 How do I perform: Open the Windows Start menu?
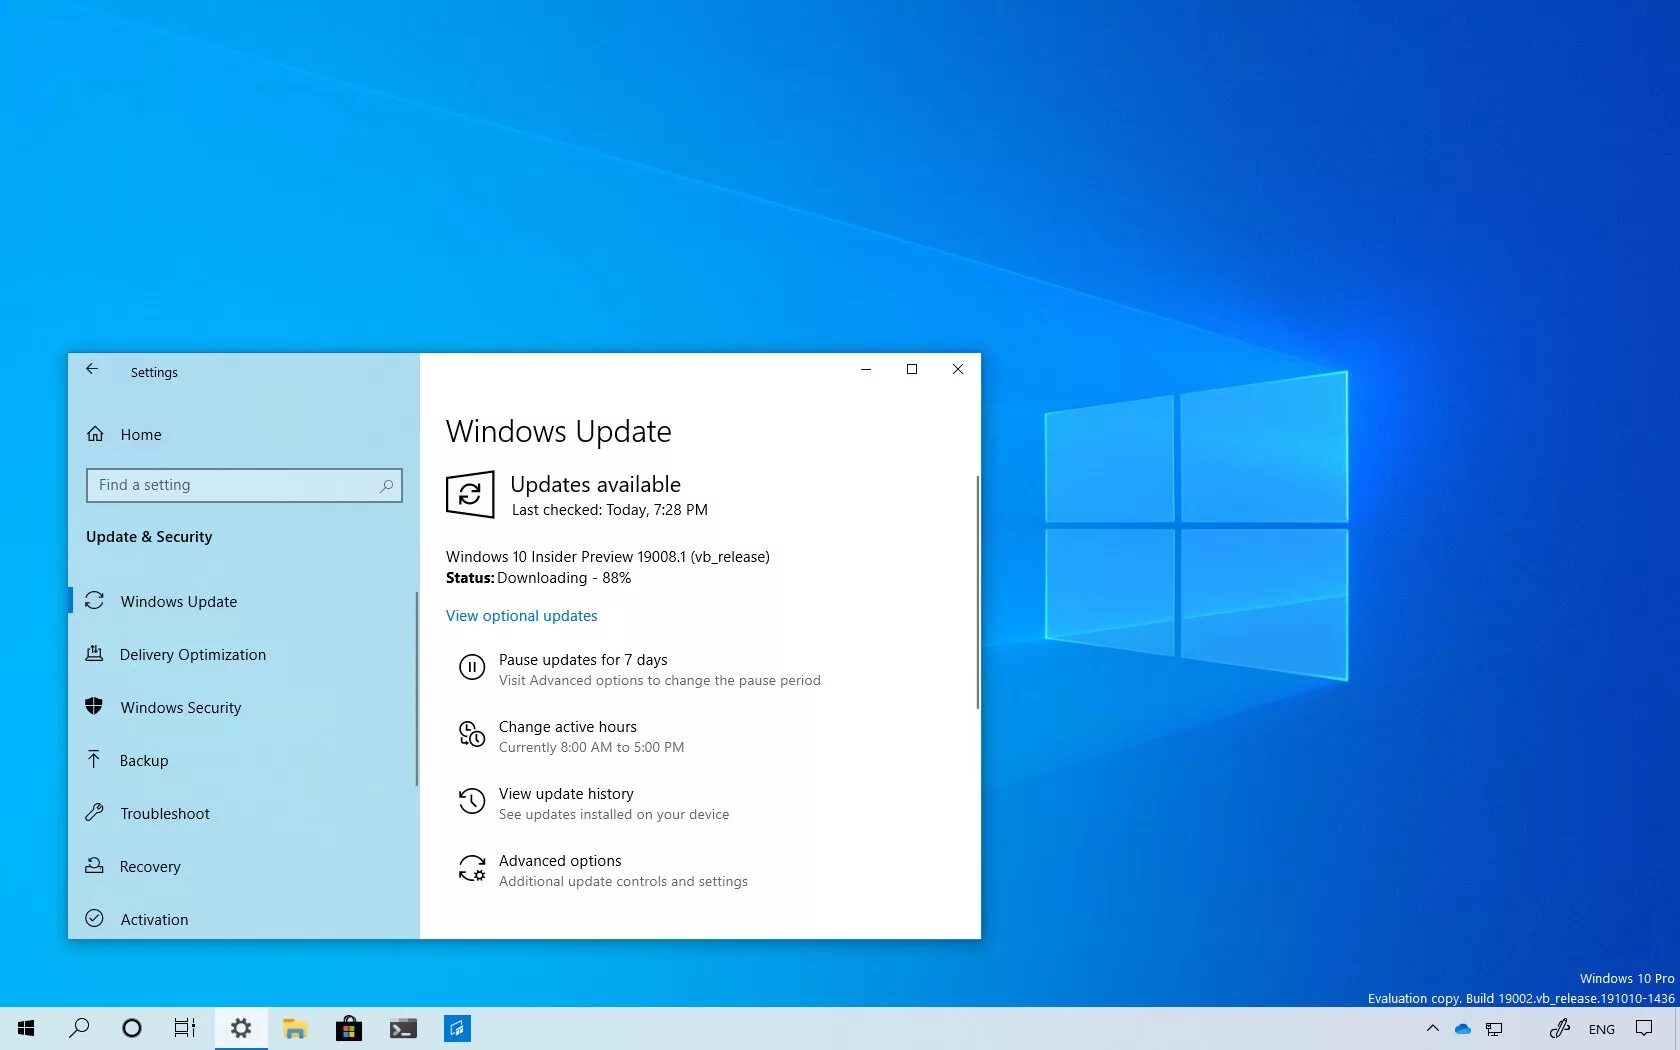coord(26,1028)
